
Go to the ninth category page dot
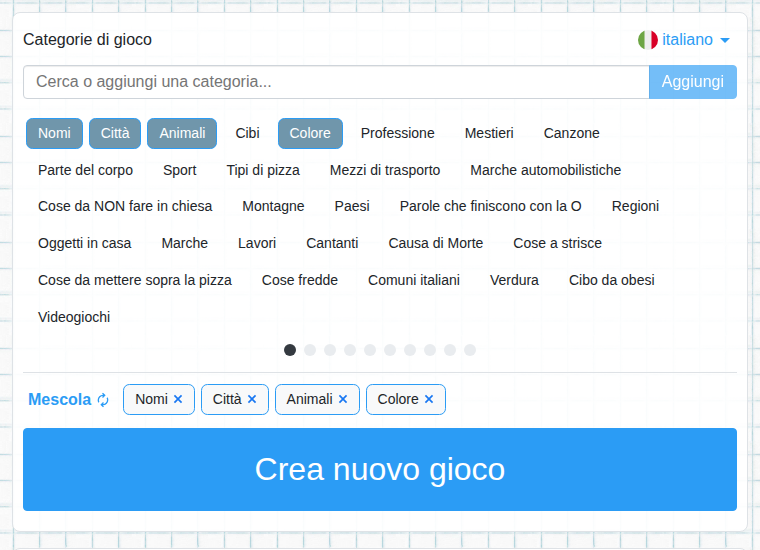tap(450, 350)
